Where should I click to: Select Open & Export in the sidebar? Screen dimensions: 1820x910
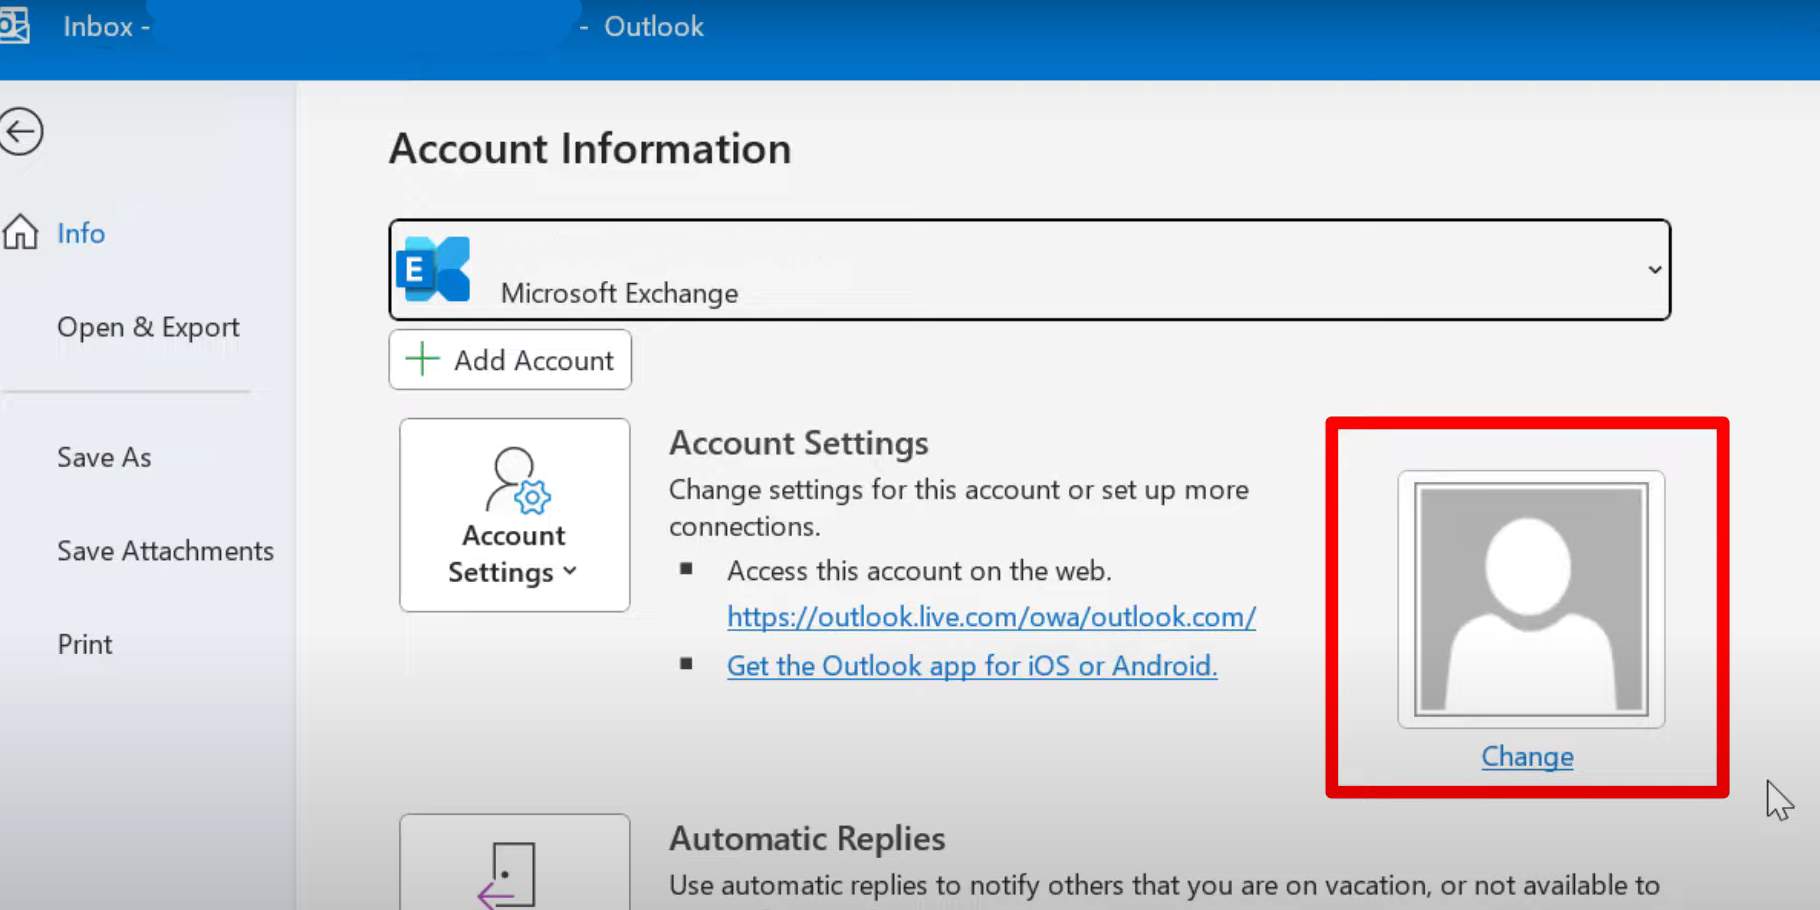148,326
